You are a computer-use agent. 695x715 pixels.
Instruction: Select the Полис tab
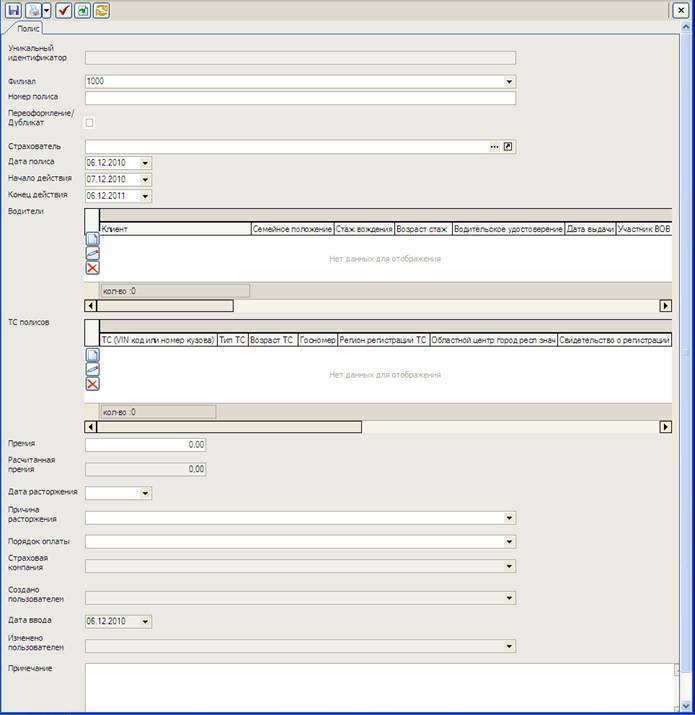pos(29,30)
